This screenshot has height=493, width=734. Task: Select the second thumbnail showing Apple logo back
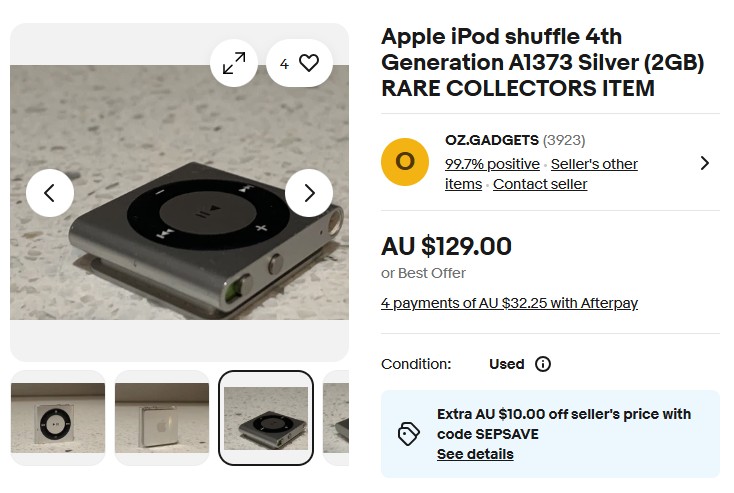[x=162, y=418]
